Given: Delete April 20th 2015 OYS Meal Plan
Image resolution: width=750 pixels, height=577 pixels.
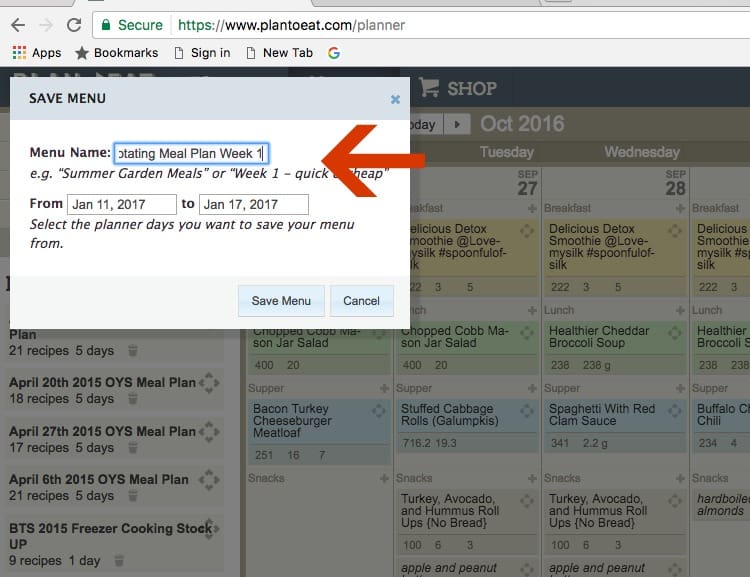Looking at the screenshot, I should tap(133, 399).
